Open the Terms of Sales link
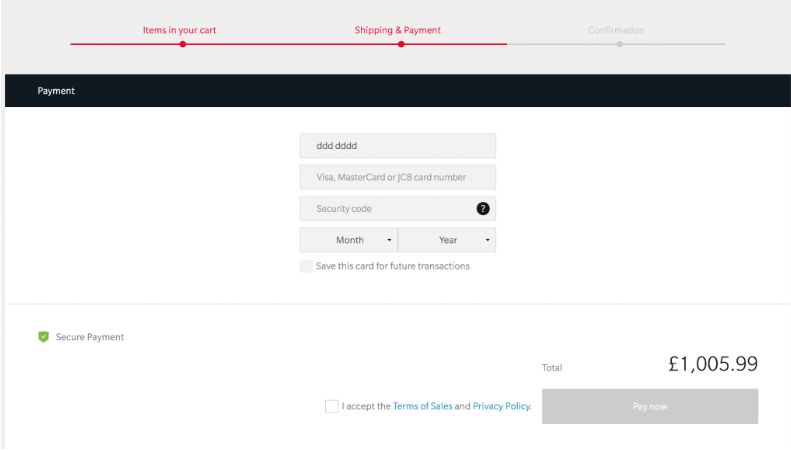 423,406
